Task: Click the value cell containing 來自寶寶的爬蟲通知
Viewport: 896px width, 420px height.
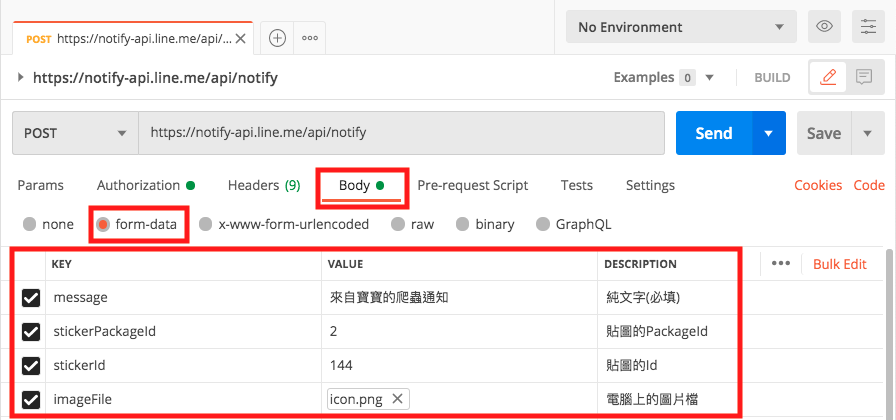Action: pyautogui.click(x=459, y=298)
